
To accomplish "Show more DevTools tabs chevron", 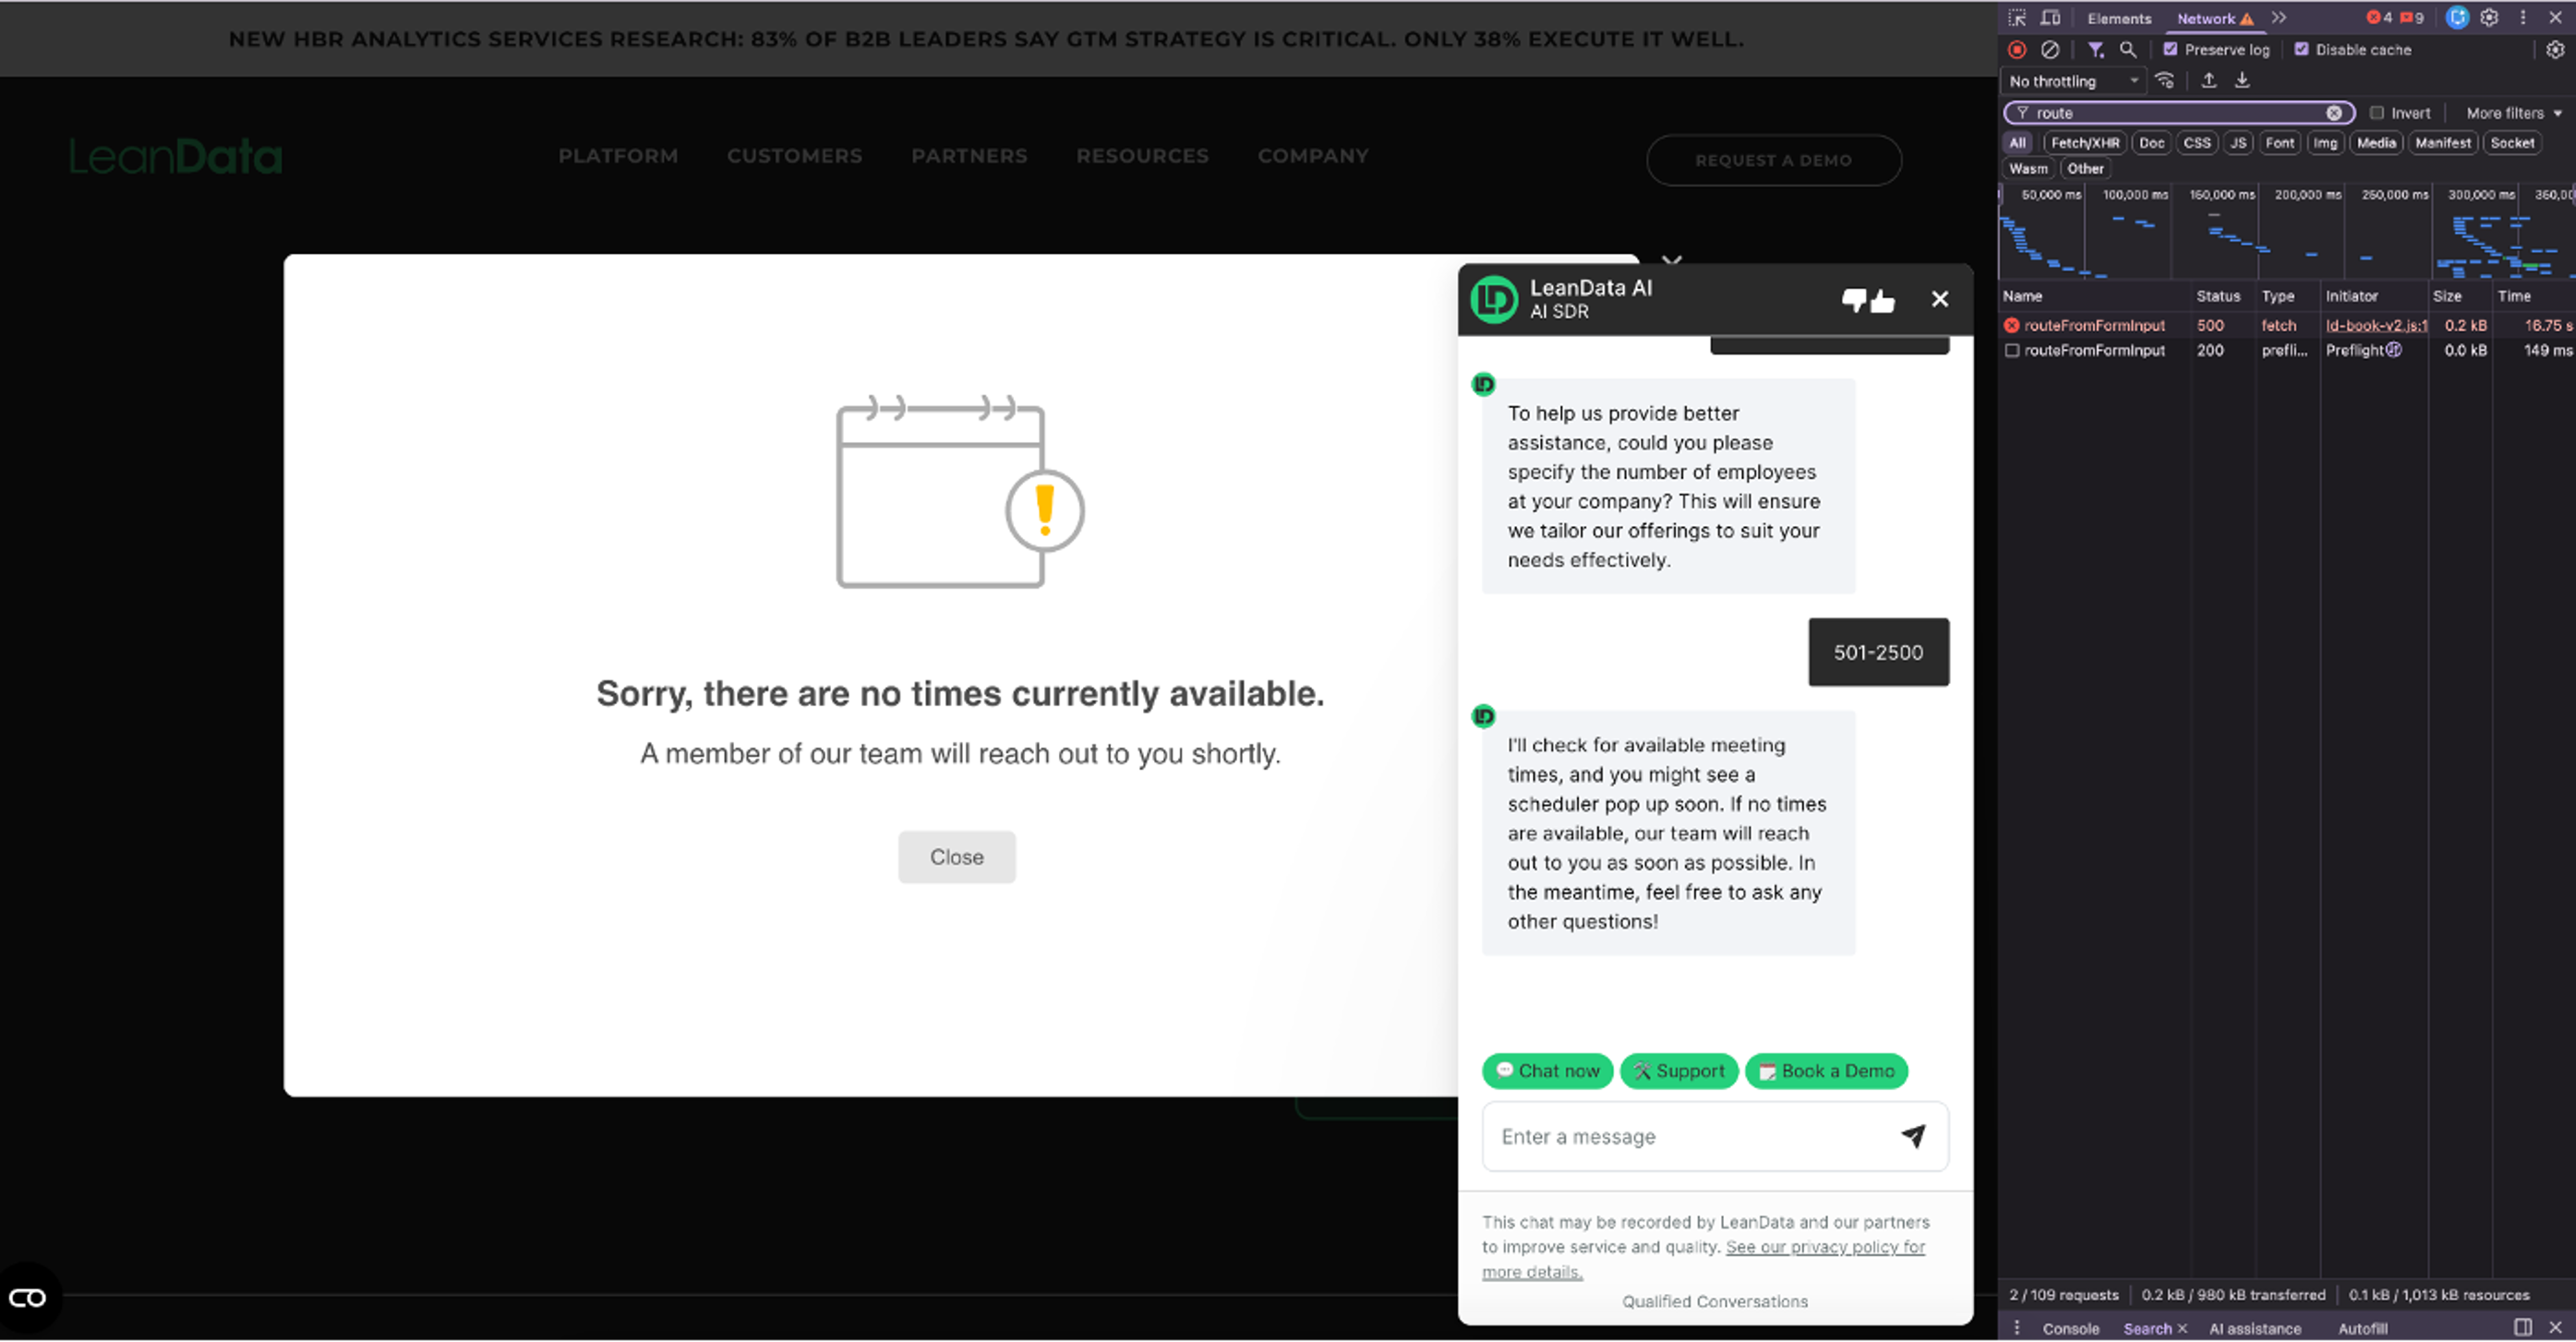I will tap(2279, 18).
